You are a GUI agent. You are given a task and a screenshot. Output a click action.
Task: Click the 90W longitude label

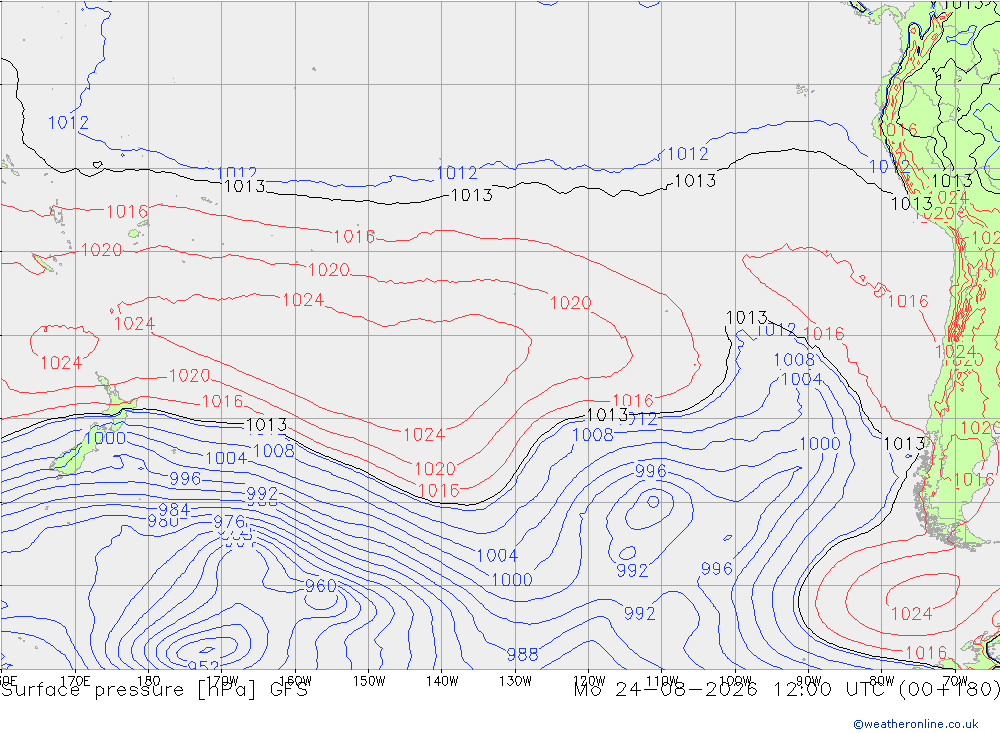809,681
